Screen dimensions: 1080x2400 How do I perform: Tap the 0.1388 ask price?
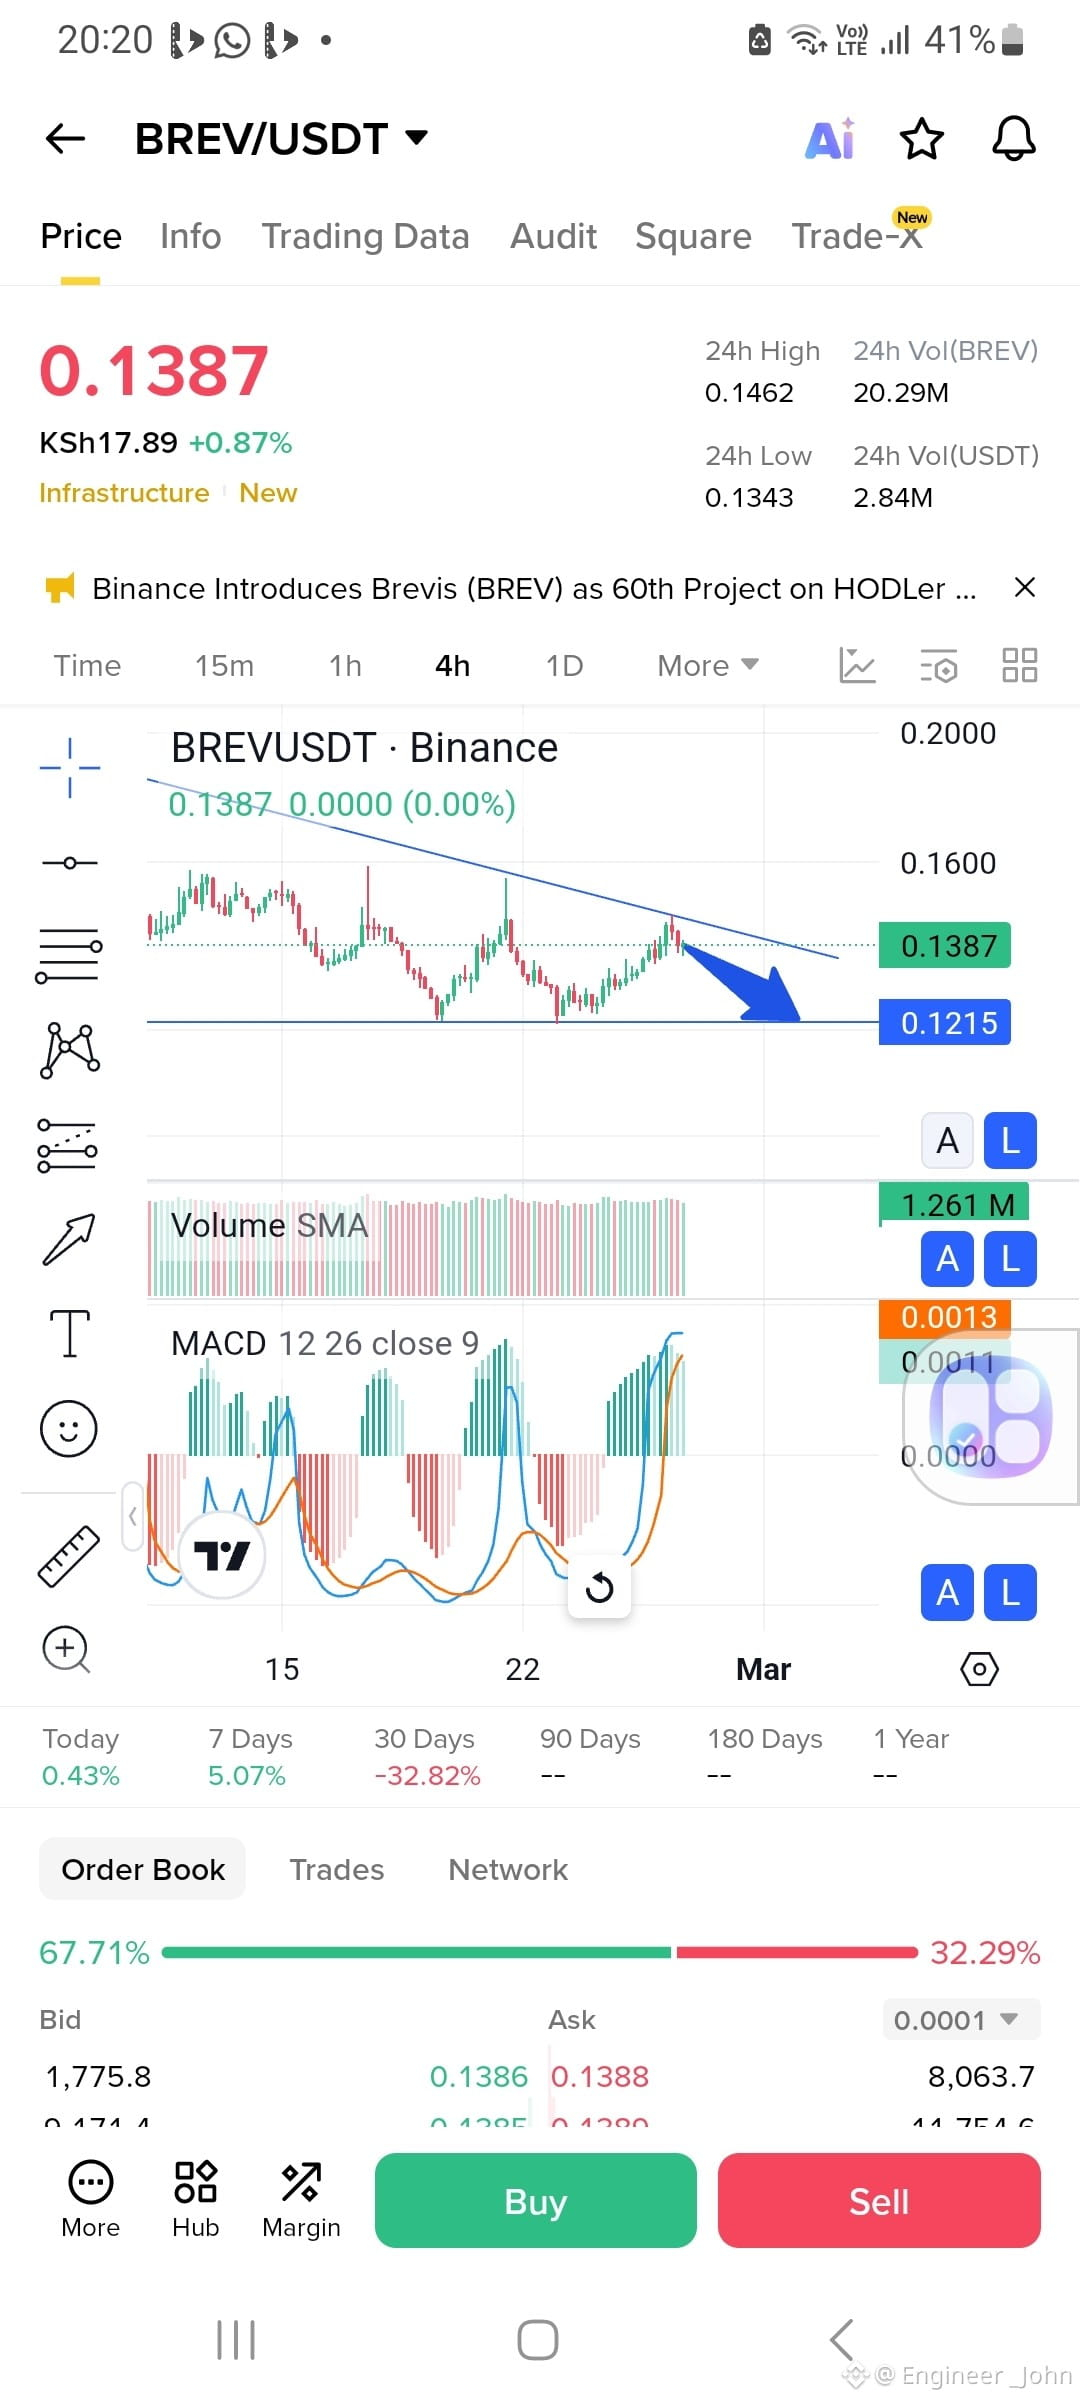click(600, 2077)
